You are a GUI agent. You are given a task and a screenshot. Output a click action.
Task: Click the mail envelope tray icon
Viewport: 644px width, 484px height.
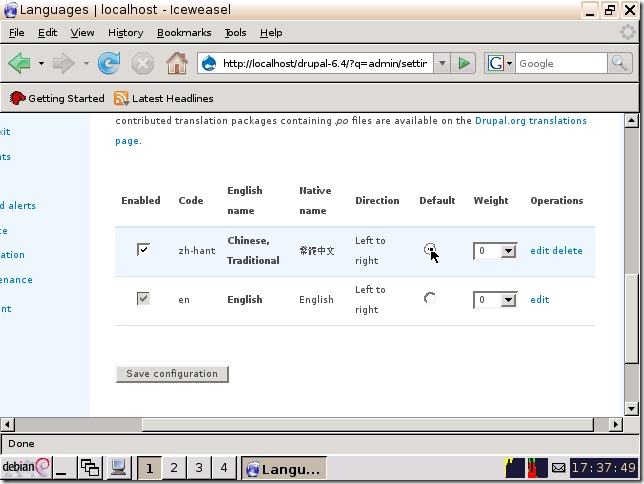pyautogui.click(x=558, y=468)
